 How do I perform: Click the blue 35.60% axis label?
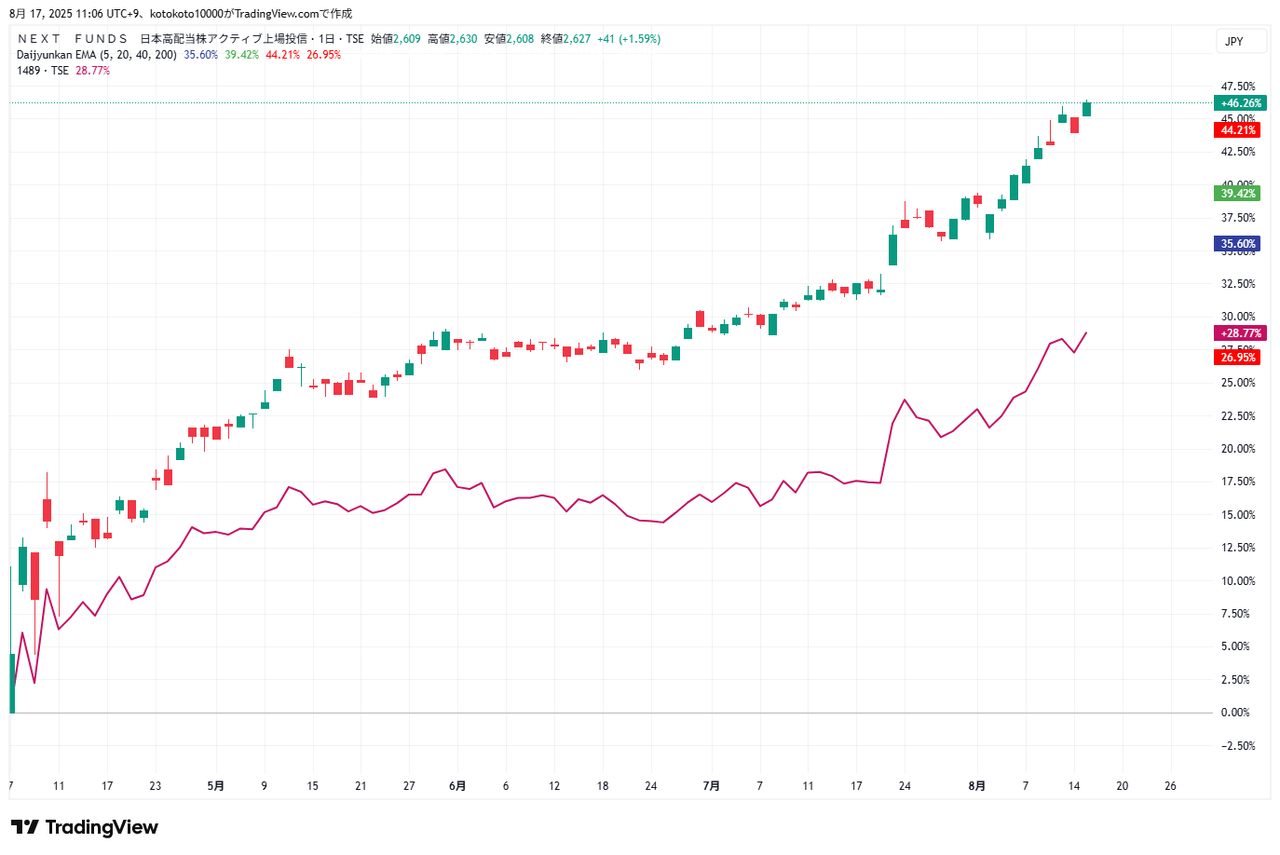coord(1238,243)
